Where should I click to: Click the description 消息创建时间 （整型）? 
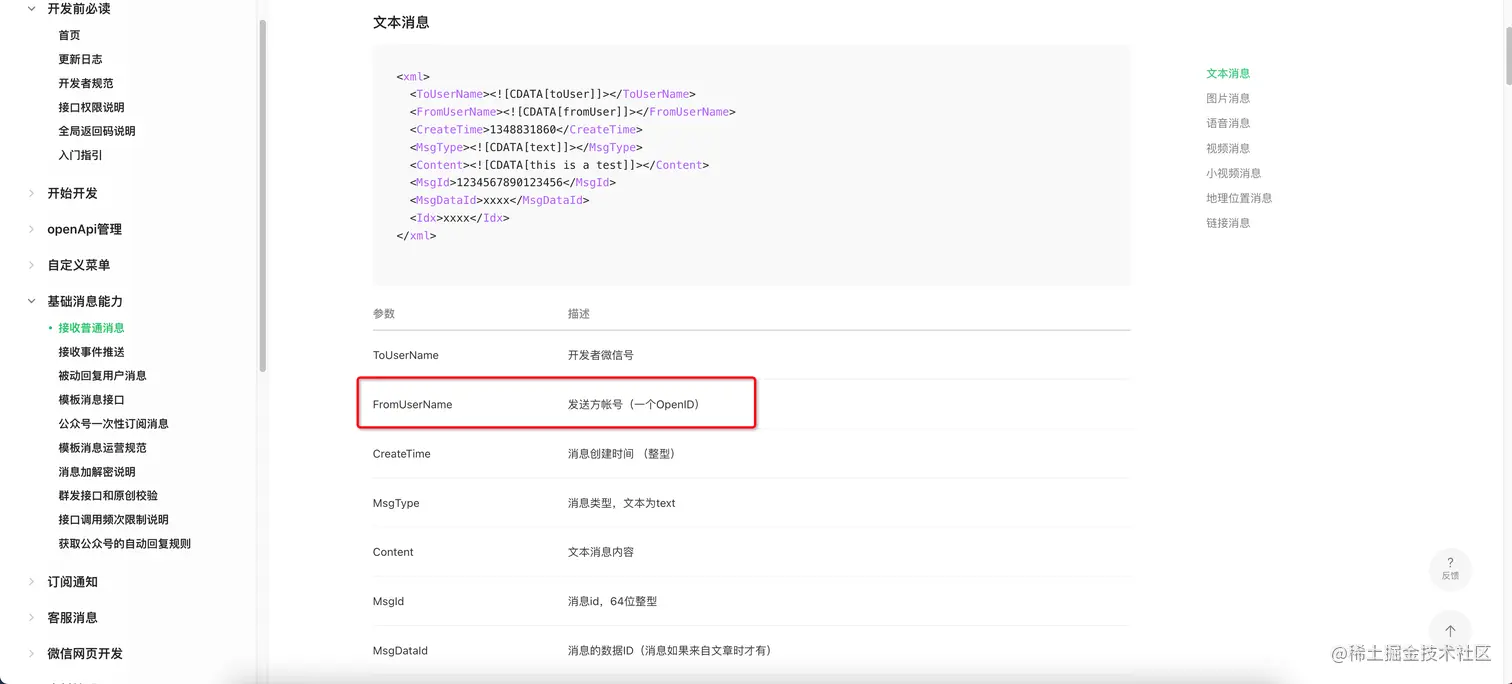tap(624, 453)
